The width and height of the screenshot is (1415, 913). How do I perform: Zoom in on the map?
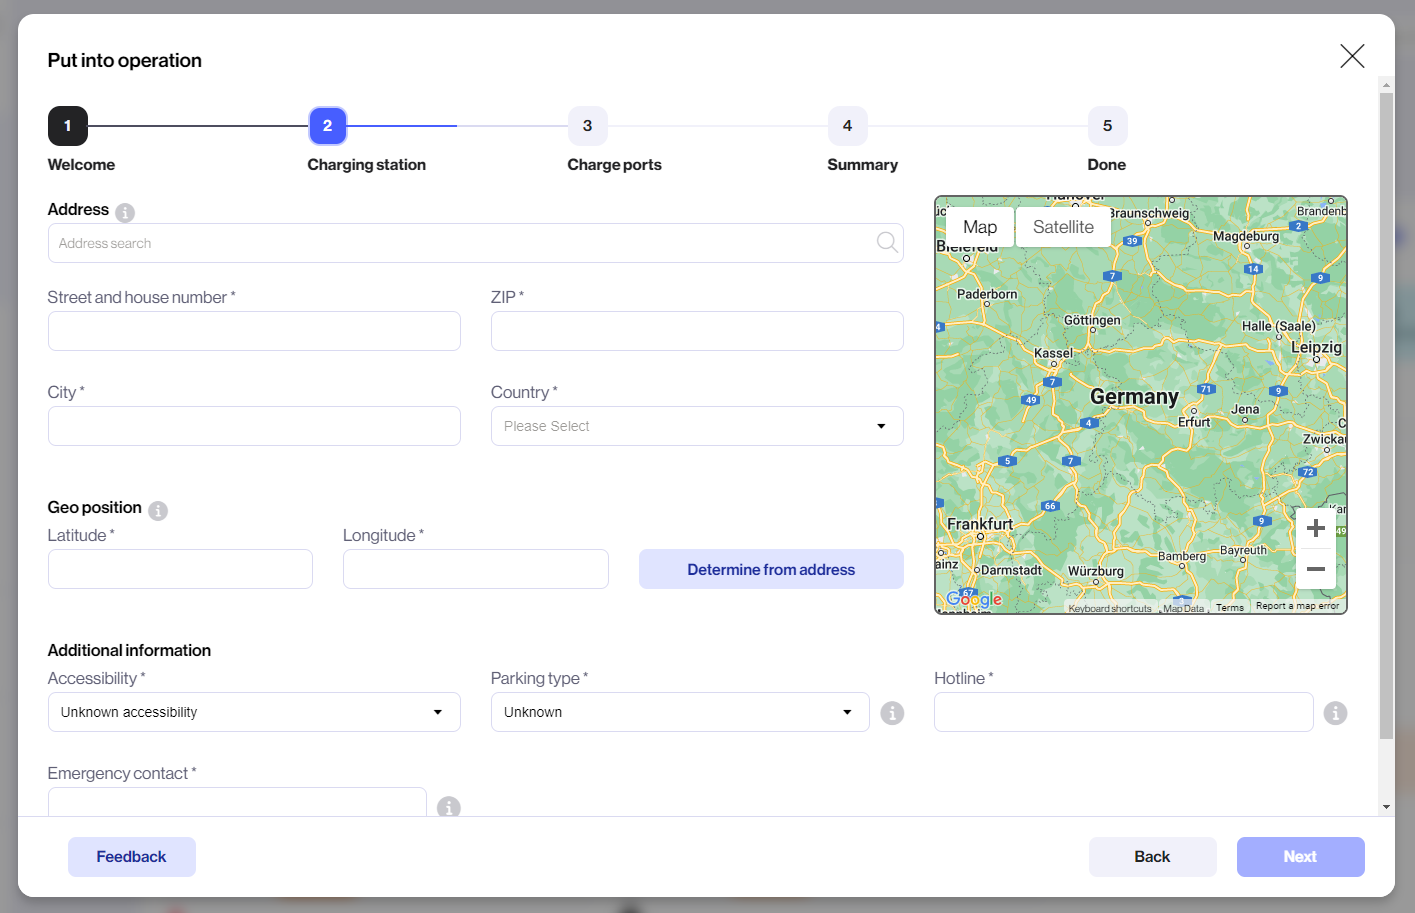click(x=1316, y=529)
